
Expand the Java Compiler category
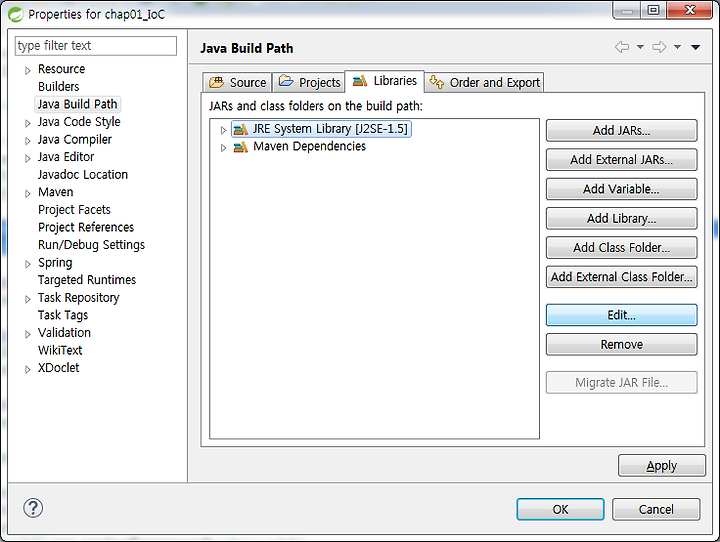pos(28,141)
